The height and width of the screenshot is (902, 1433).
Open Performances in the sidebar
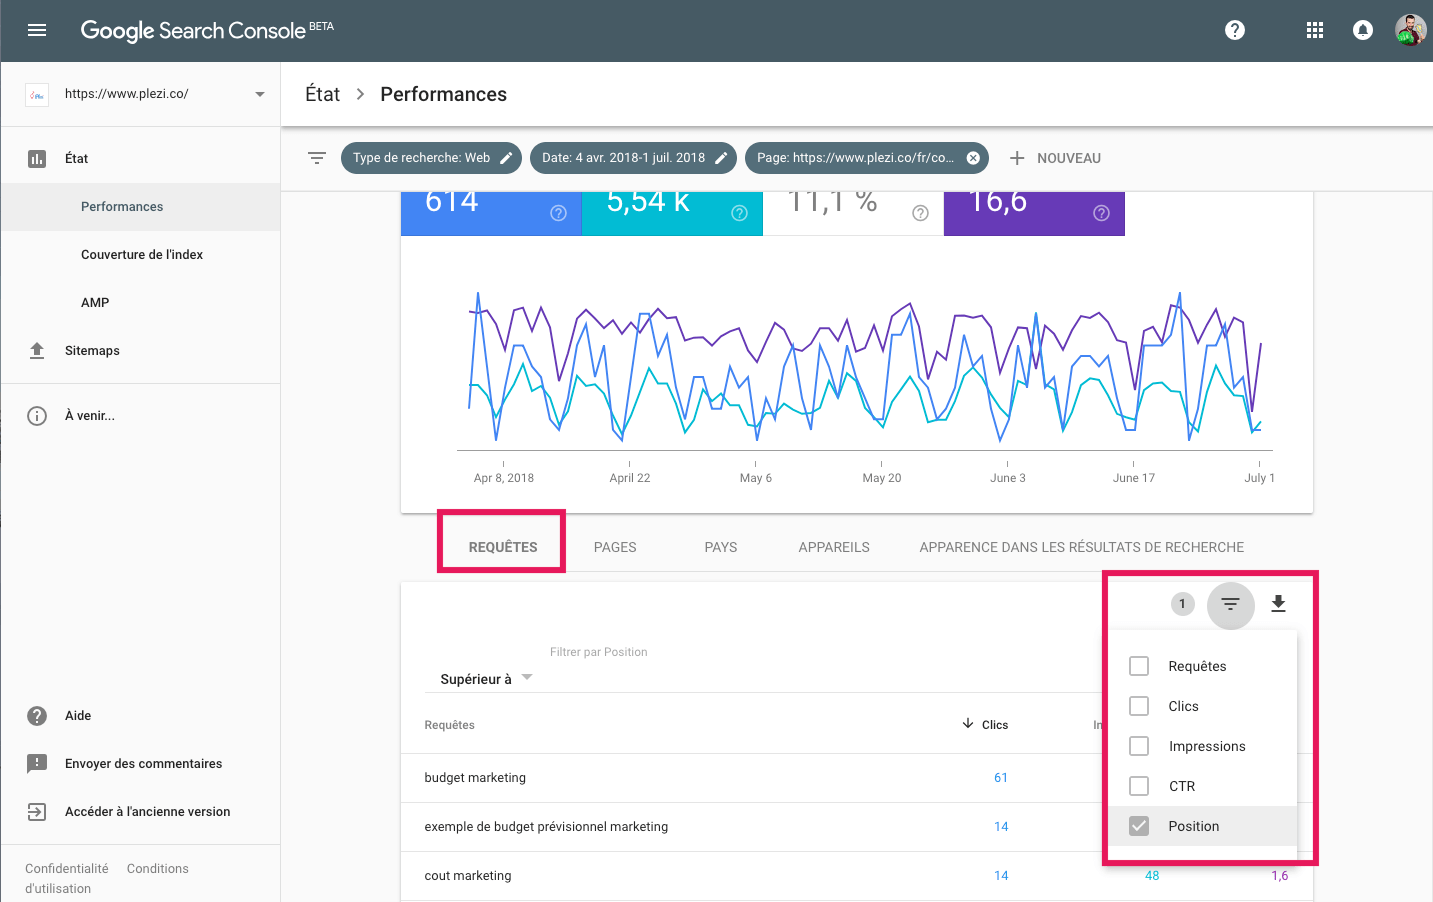pos(141,207)
